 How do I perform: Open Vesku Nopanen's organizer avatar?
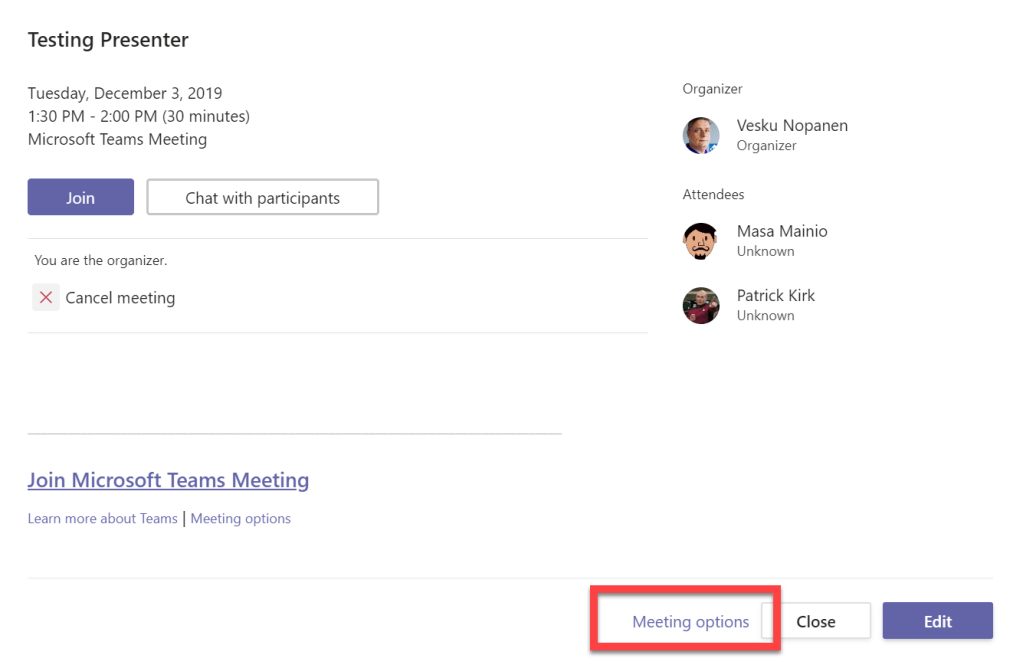pyautogui.click(x=701, y=135)
